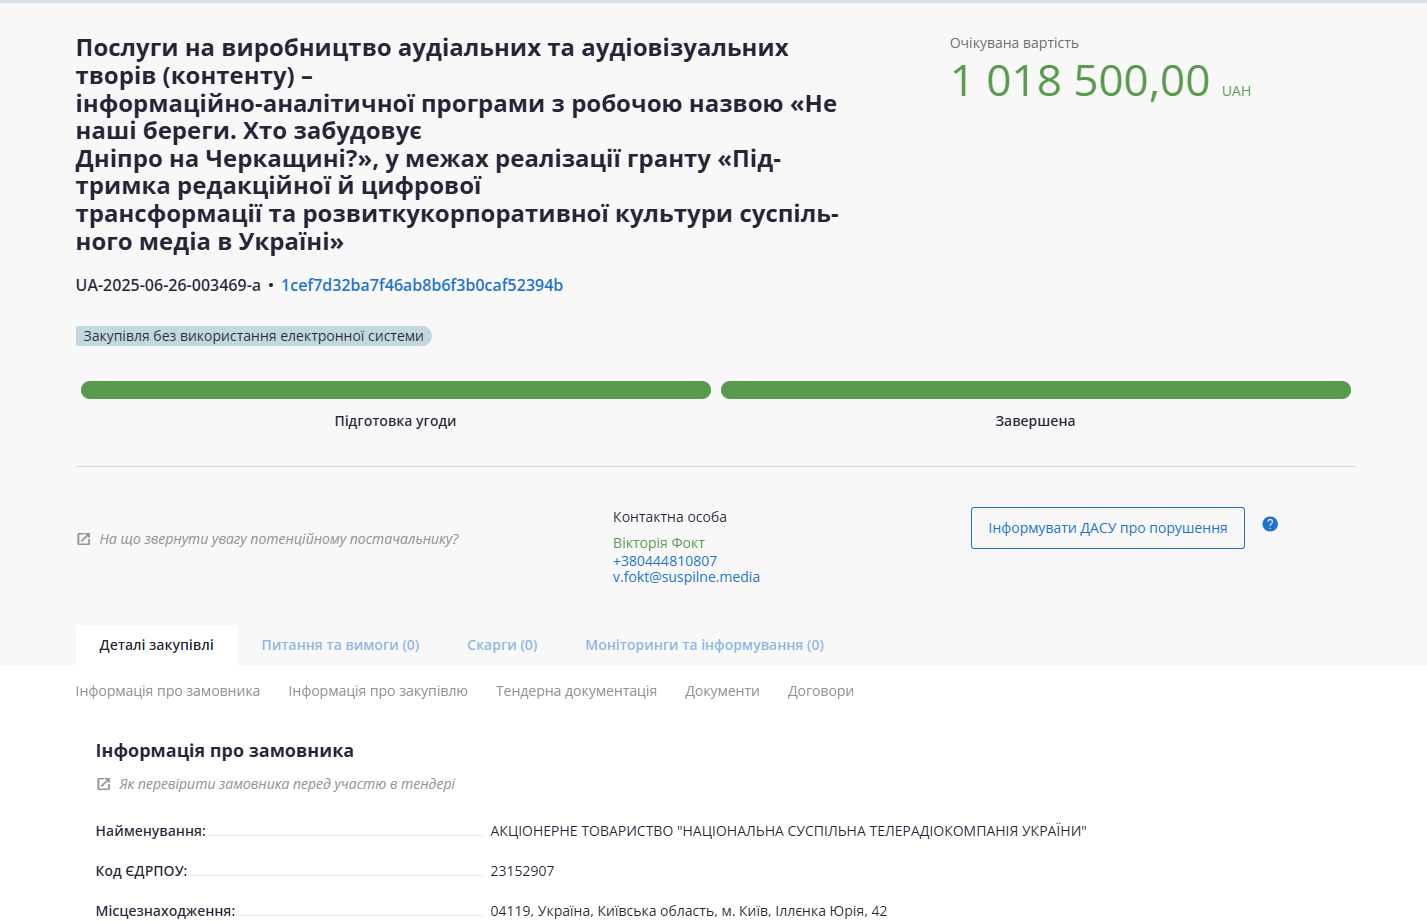Call phone number +380444810807
The image size is (1427, 923).
[664, 561]
